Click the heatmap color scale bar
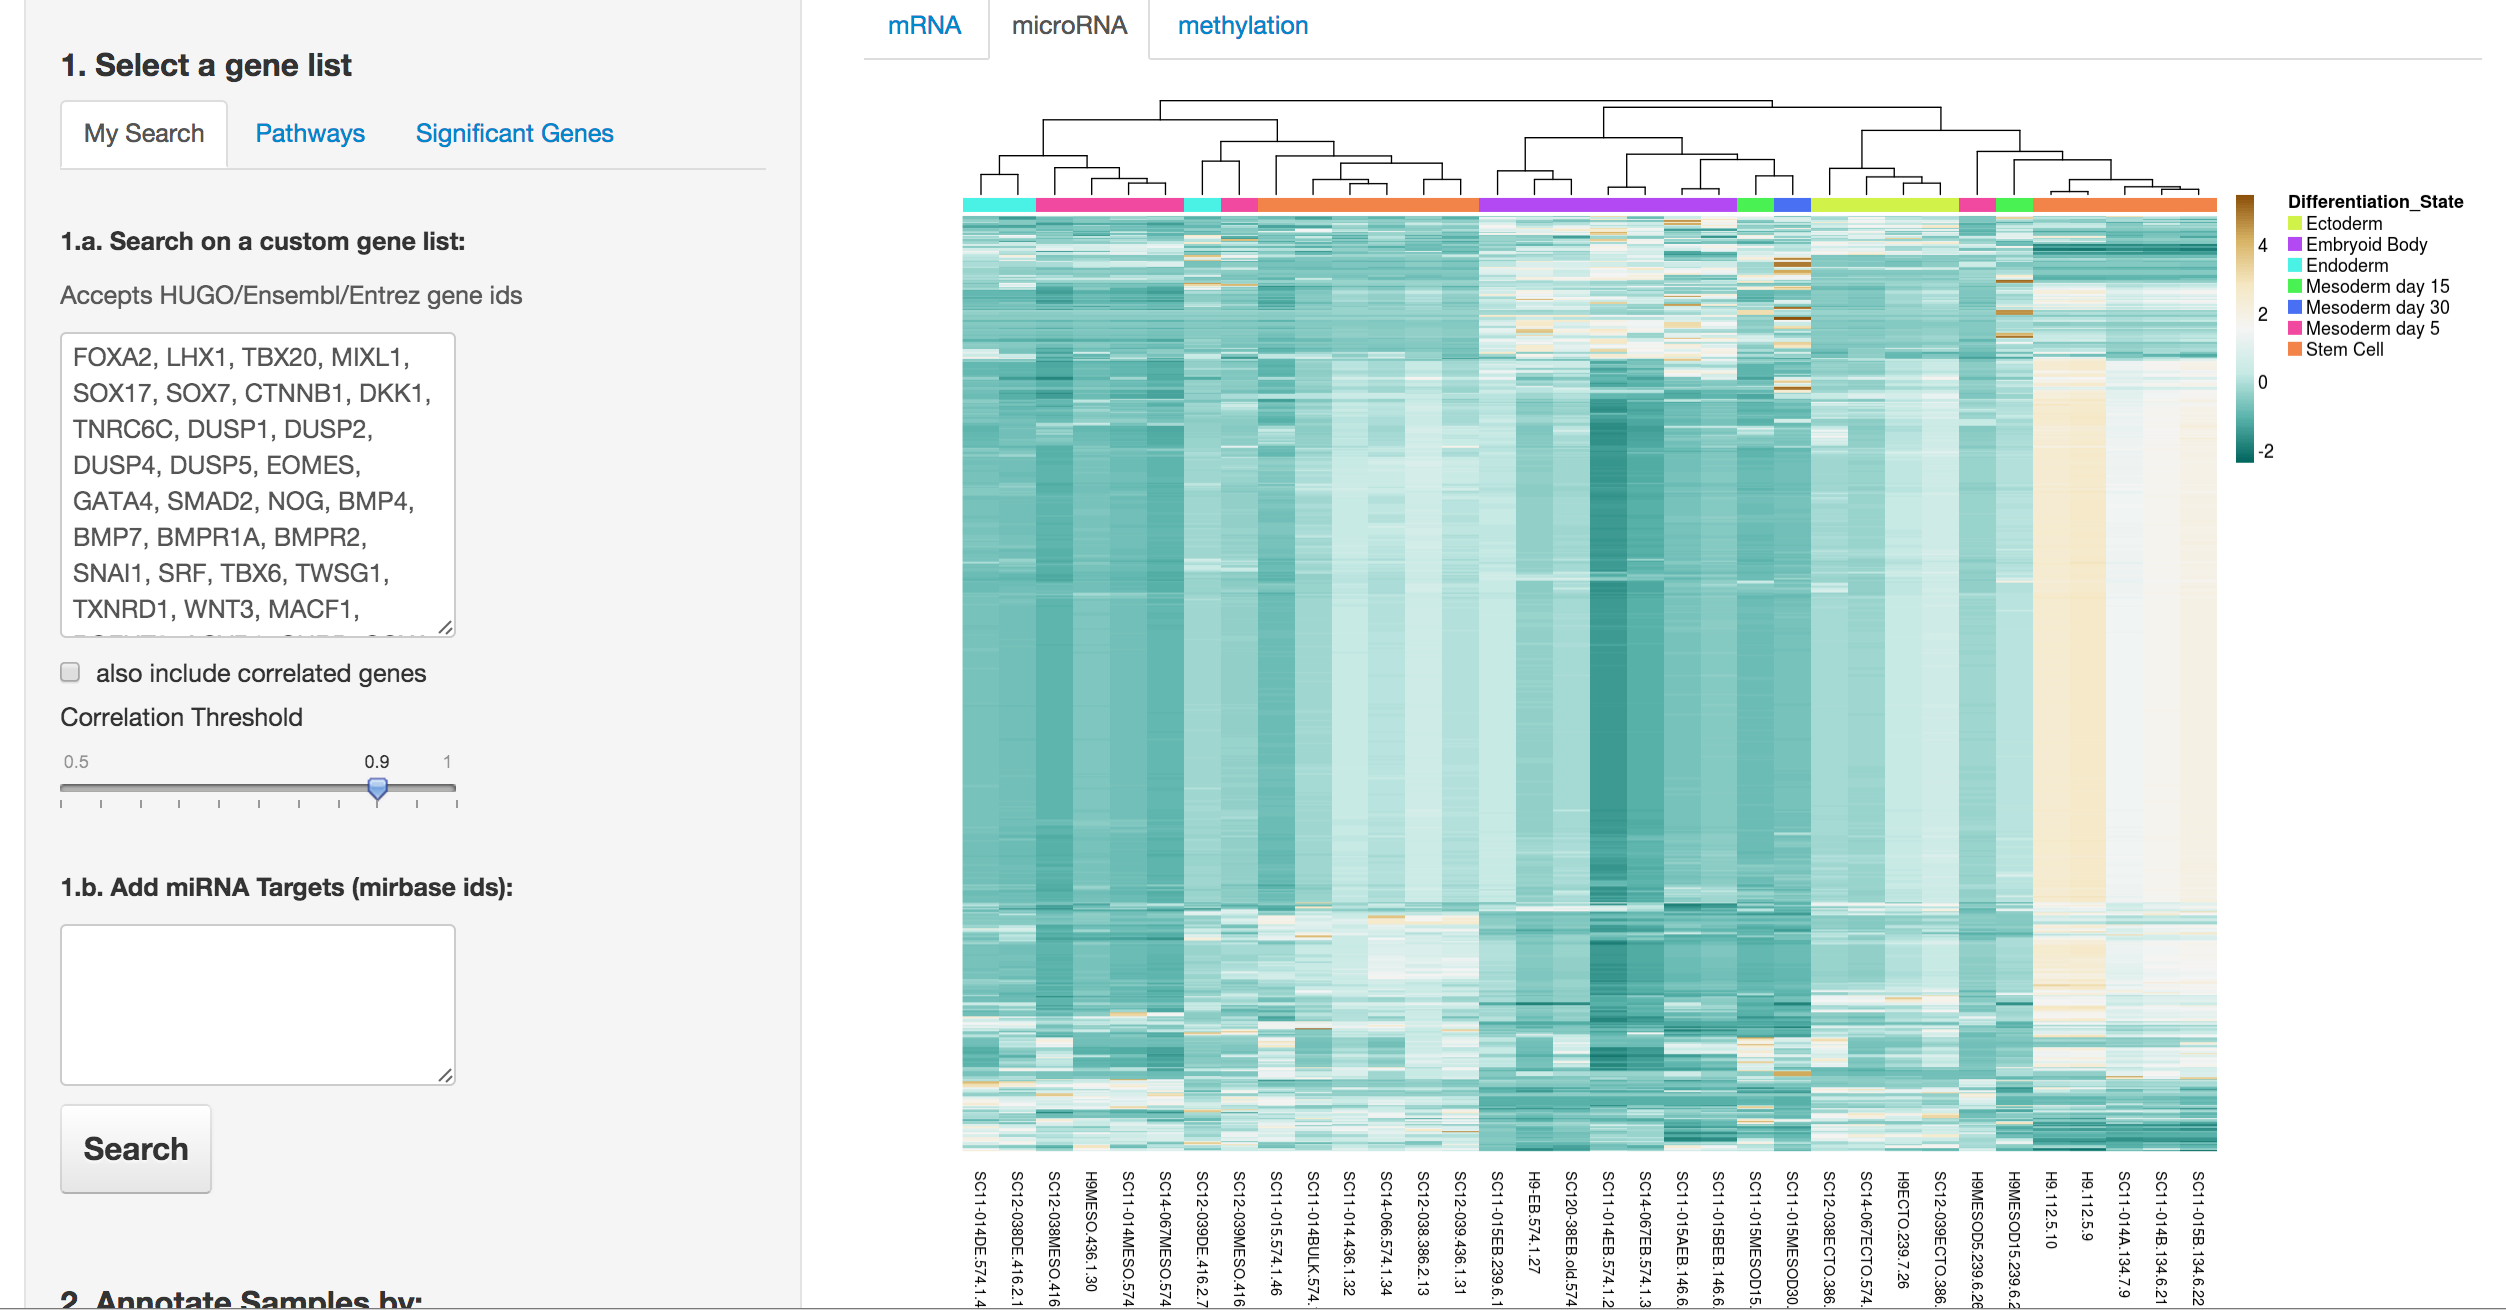 (2245, 329)
